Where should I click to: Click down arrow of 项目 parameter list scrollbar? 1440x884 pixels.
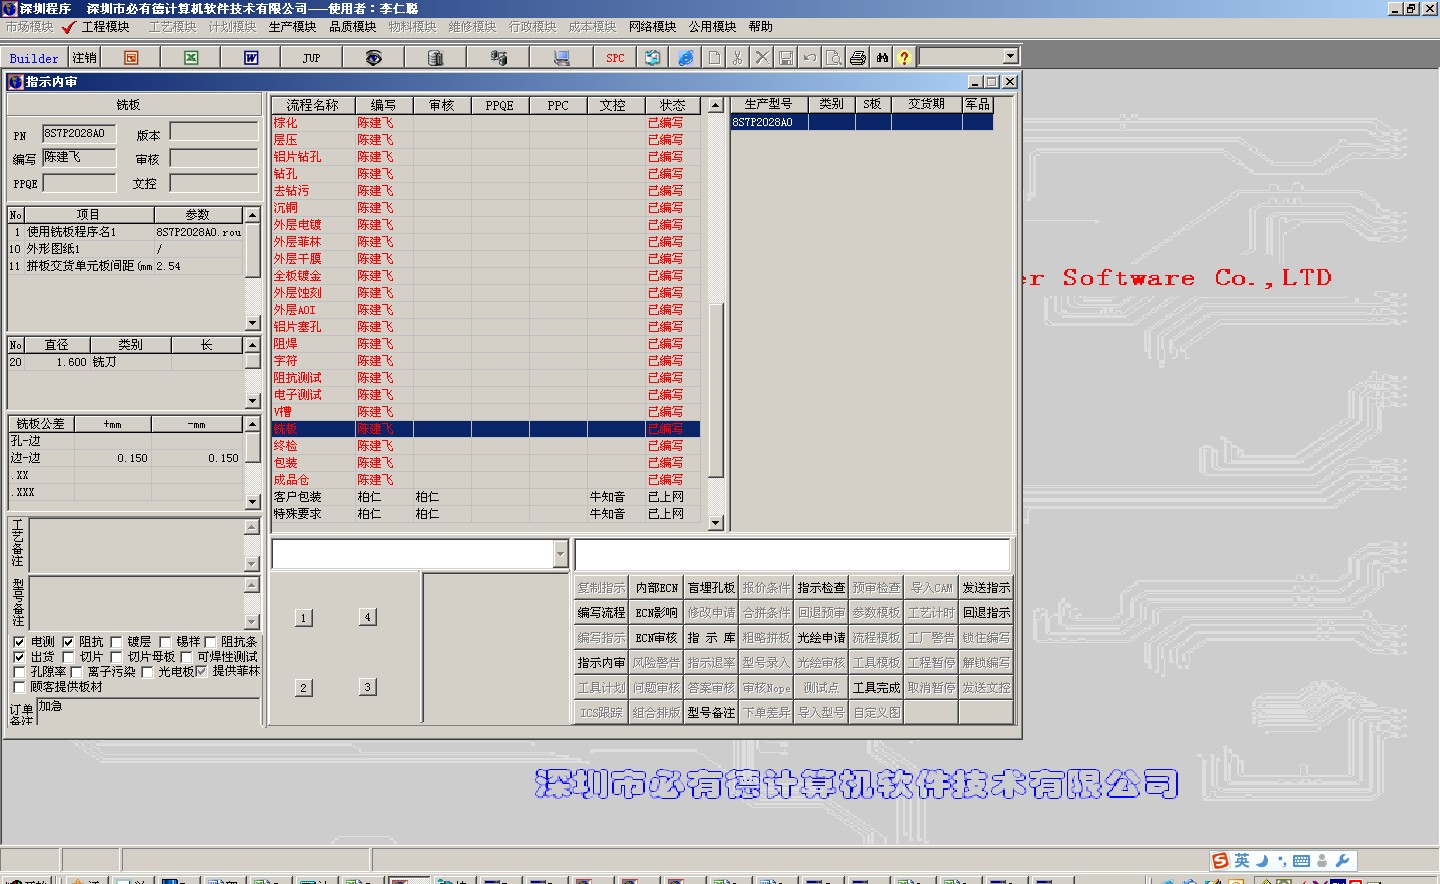[x=253, y=323]
